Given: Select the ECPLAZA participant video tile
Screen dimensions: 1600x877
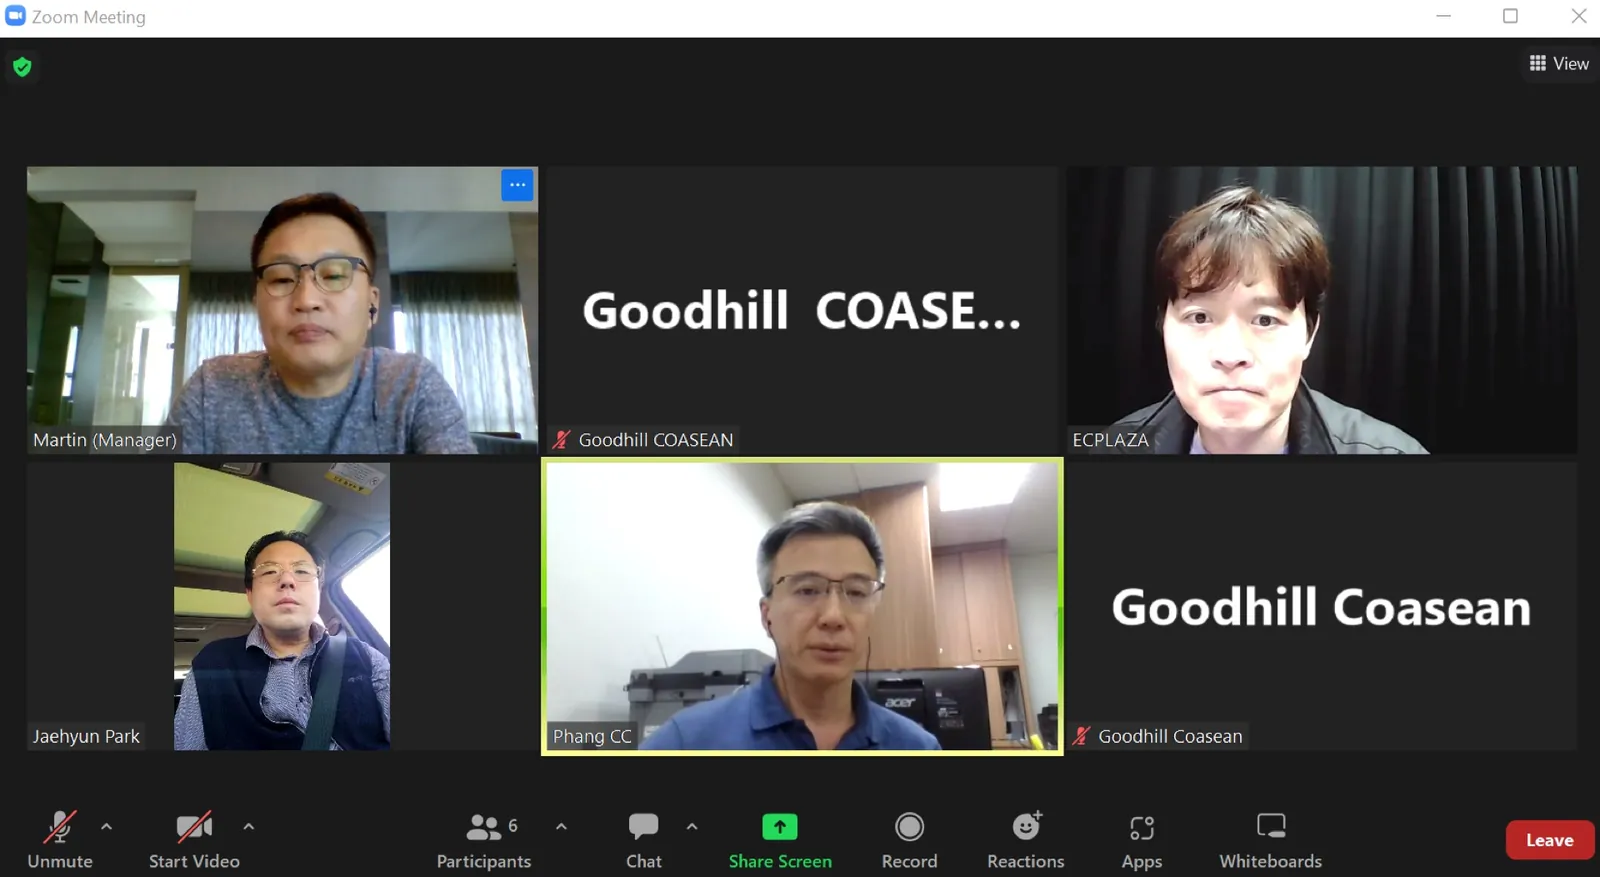Looking at the screenshot, I should (1321, 310).
